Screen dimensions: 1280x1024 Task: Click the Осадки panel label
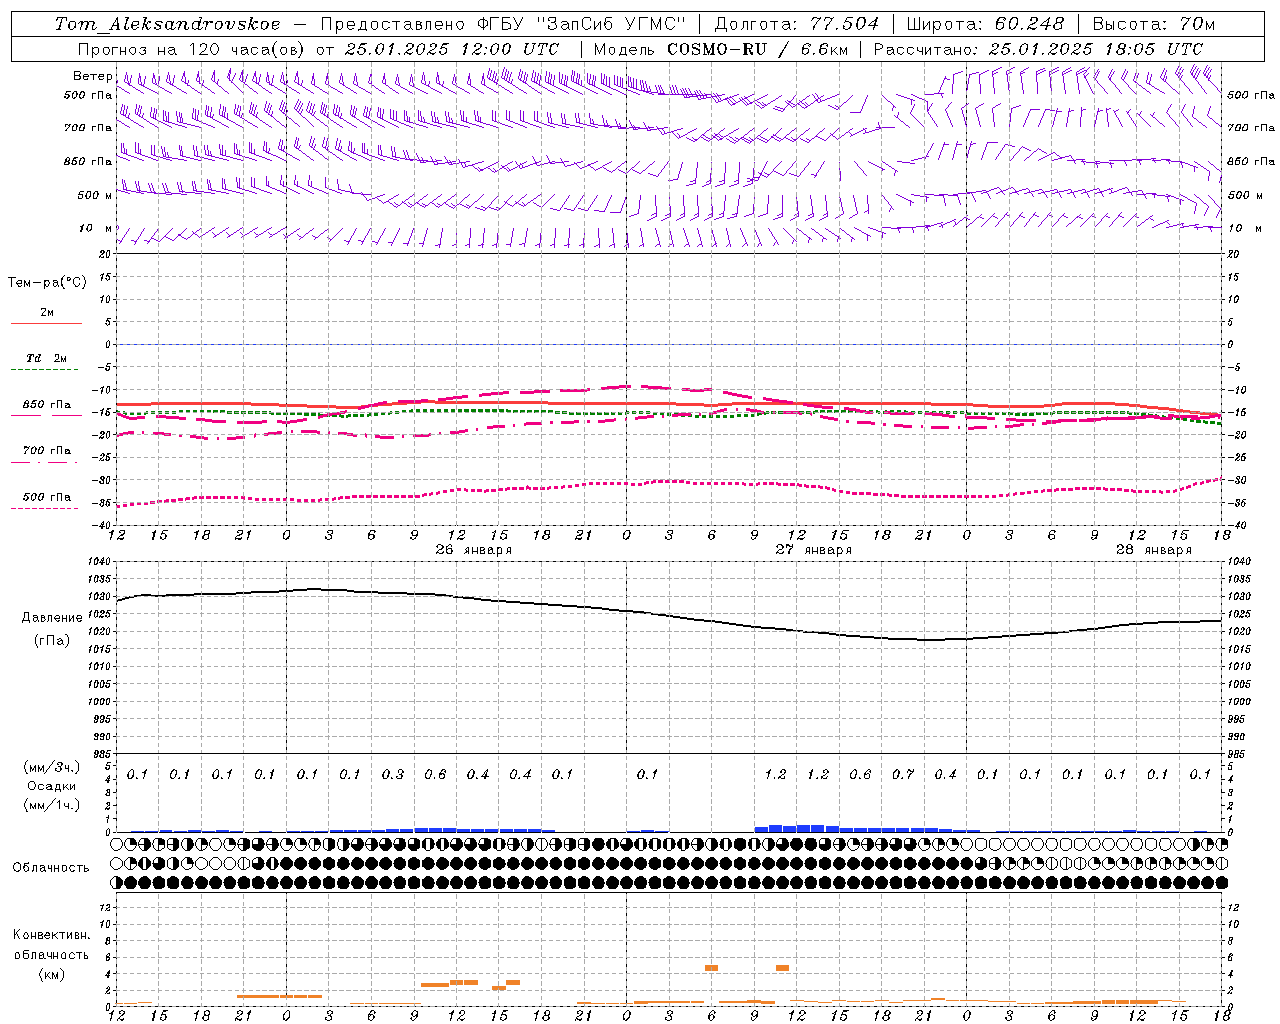pyautogui.click(x=51, y=786)
